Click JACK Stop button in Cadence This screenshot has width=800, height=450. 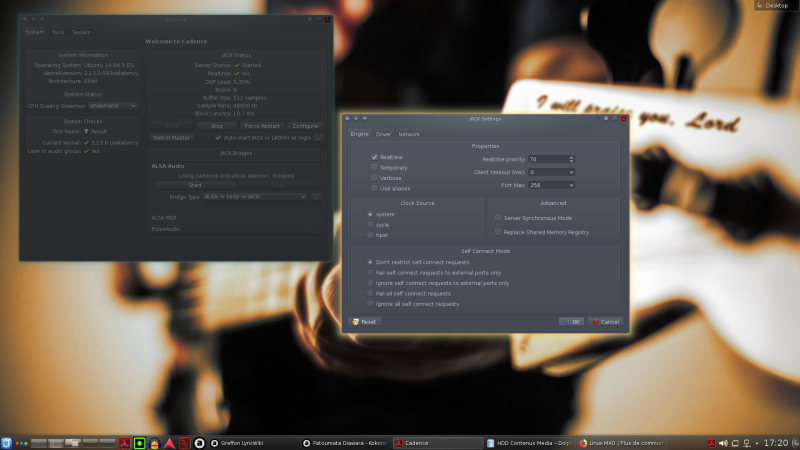pos(217,126)
